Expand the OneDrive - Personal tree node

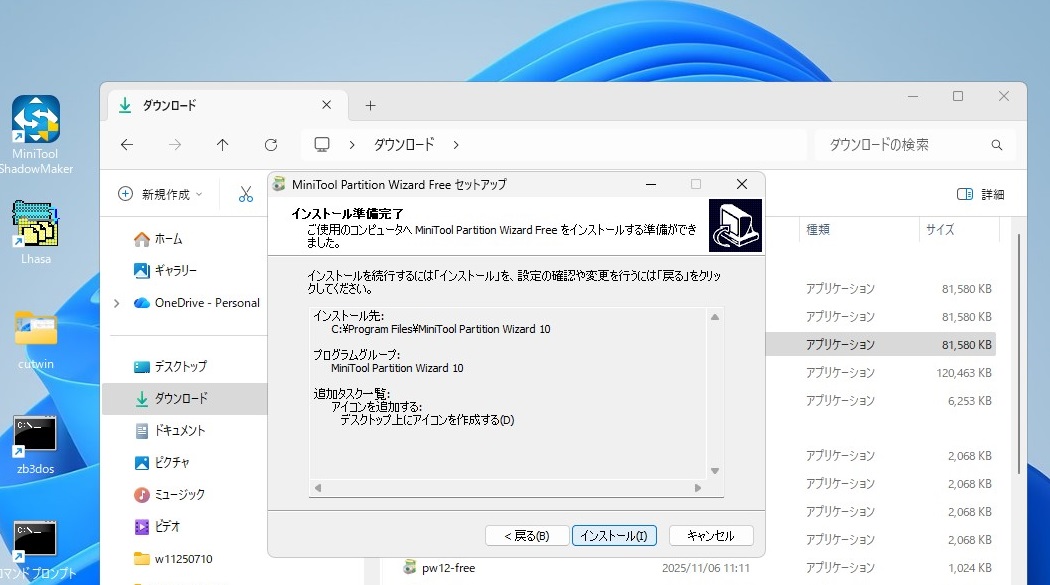(x=117, y=303)
